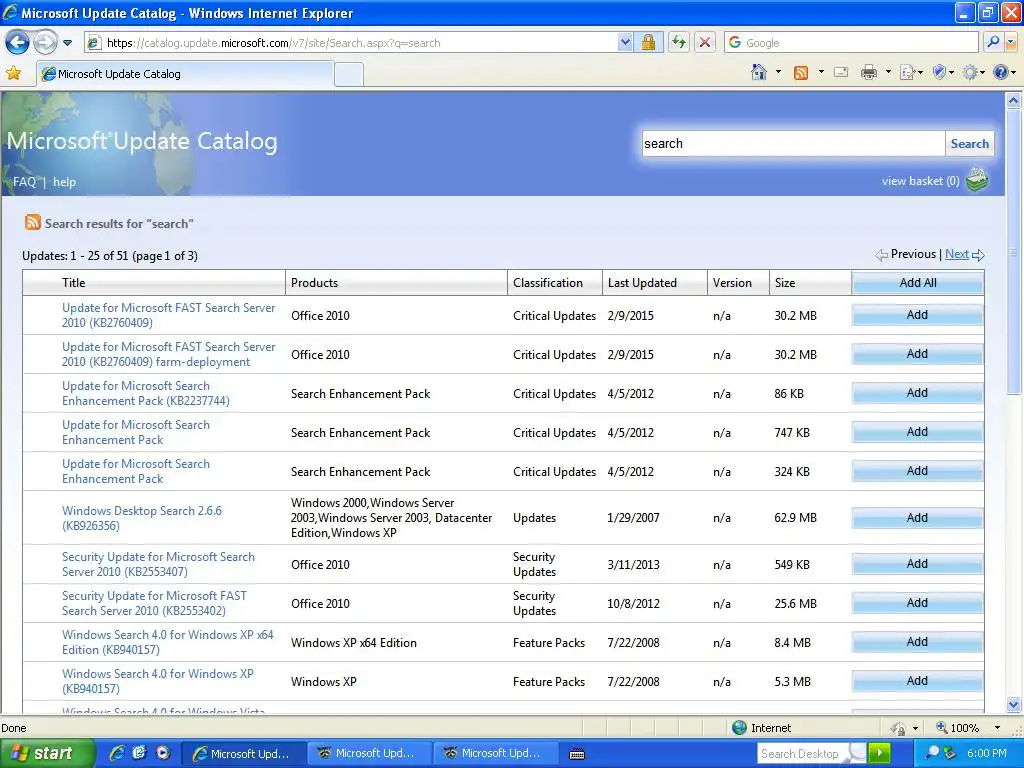Click the Add All button
This screenshot has height=768, width=1024.
coord(918,283)
